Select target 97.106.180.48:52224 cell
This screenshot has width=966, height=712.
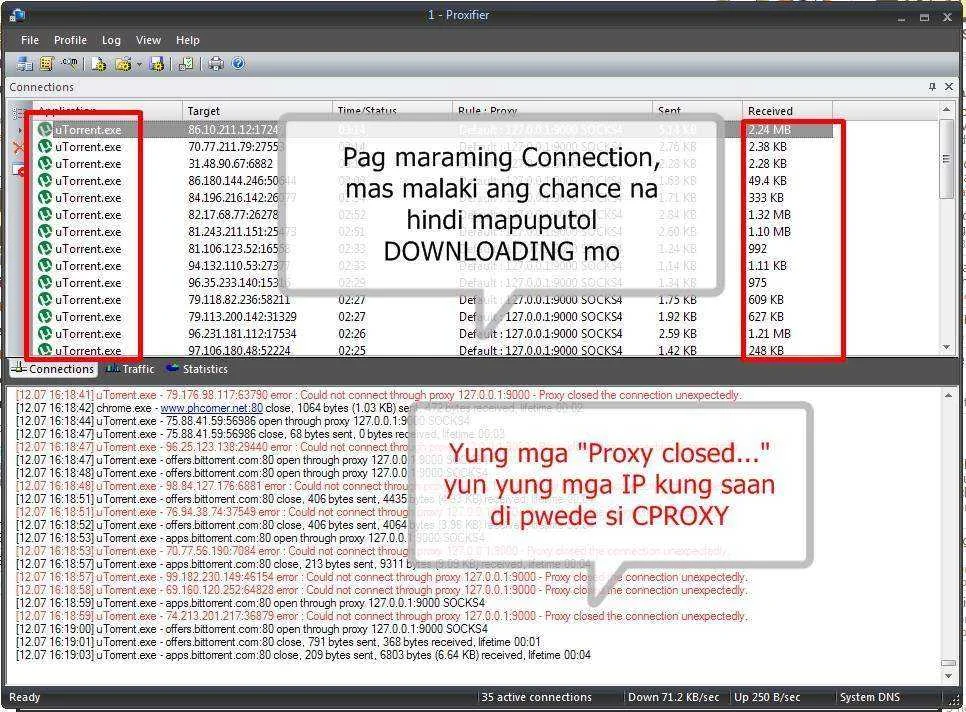[239, 350]
